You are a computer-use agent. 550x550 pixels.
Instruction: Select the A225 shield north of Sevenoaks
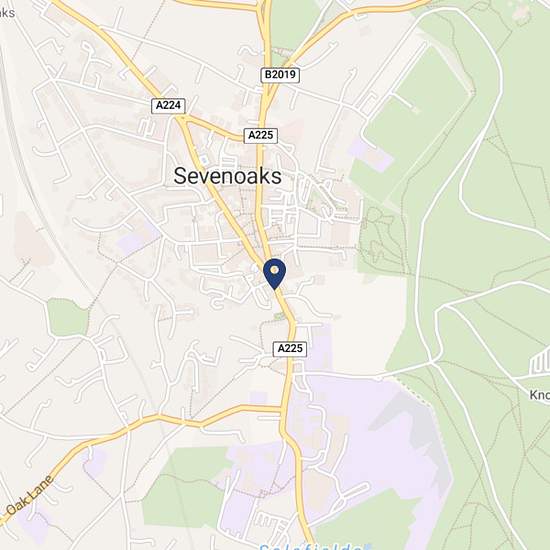(x=261, y=135)
